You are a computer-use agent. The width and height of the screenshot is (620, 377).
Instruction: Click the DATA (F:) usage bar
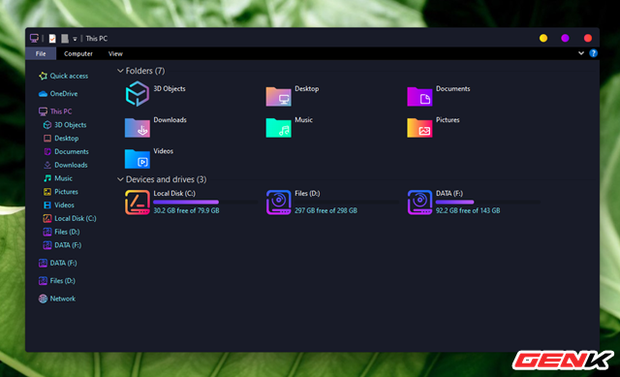488,202
